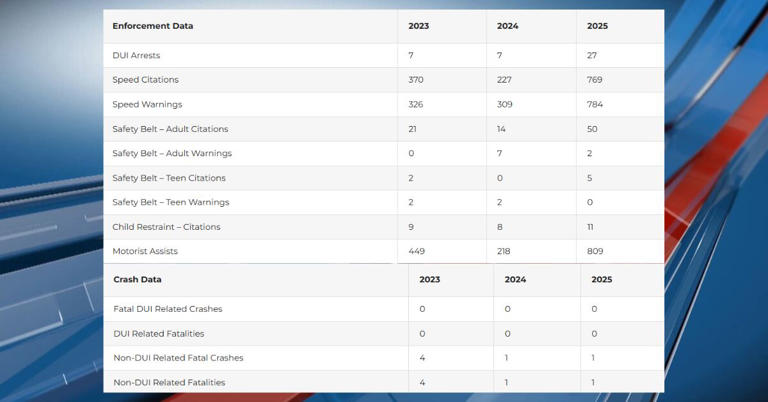This screenshot has height=402, width=768.
Task: Click the Speed Warnings row label
Action: (x=147, y=104)
